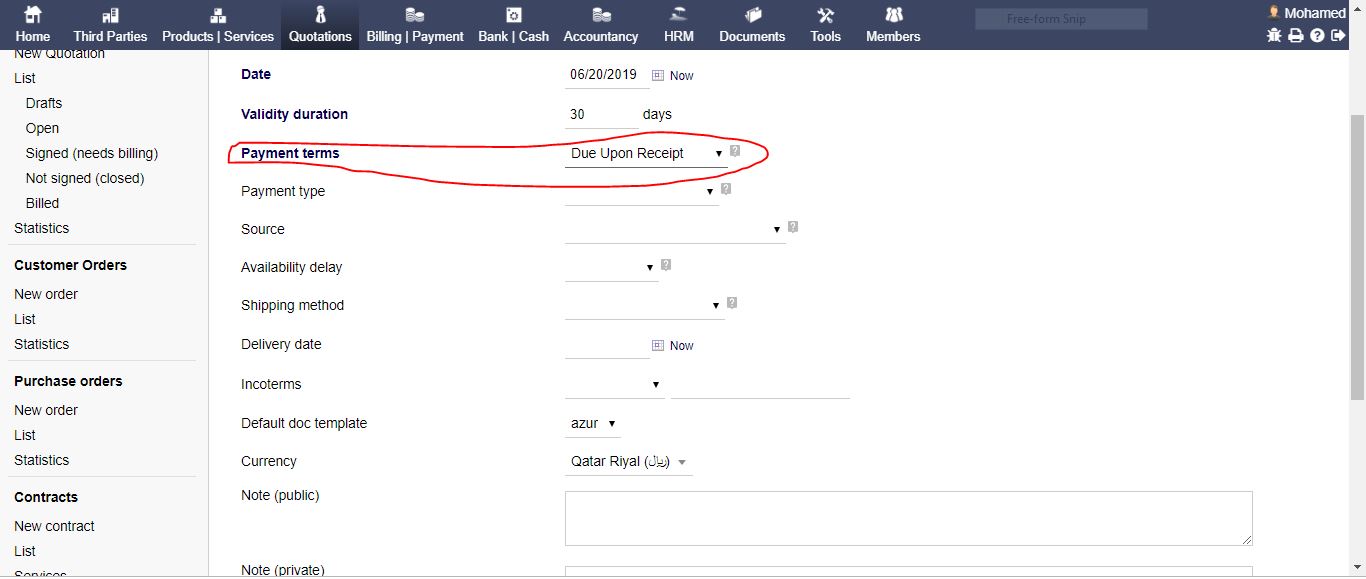Open the Accountancy module
1366x579 pixels.
[601, 25]
